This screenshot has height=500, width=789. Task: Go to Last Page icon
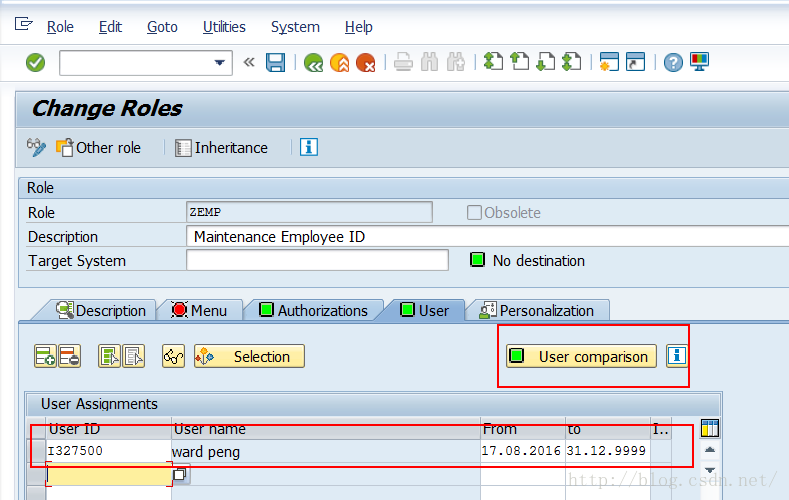click(x=572, y=62)
